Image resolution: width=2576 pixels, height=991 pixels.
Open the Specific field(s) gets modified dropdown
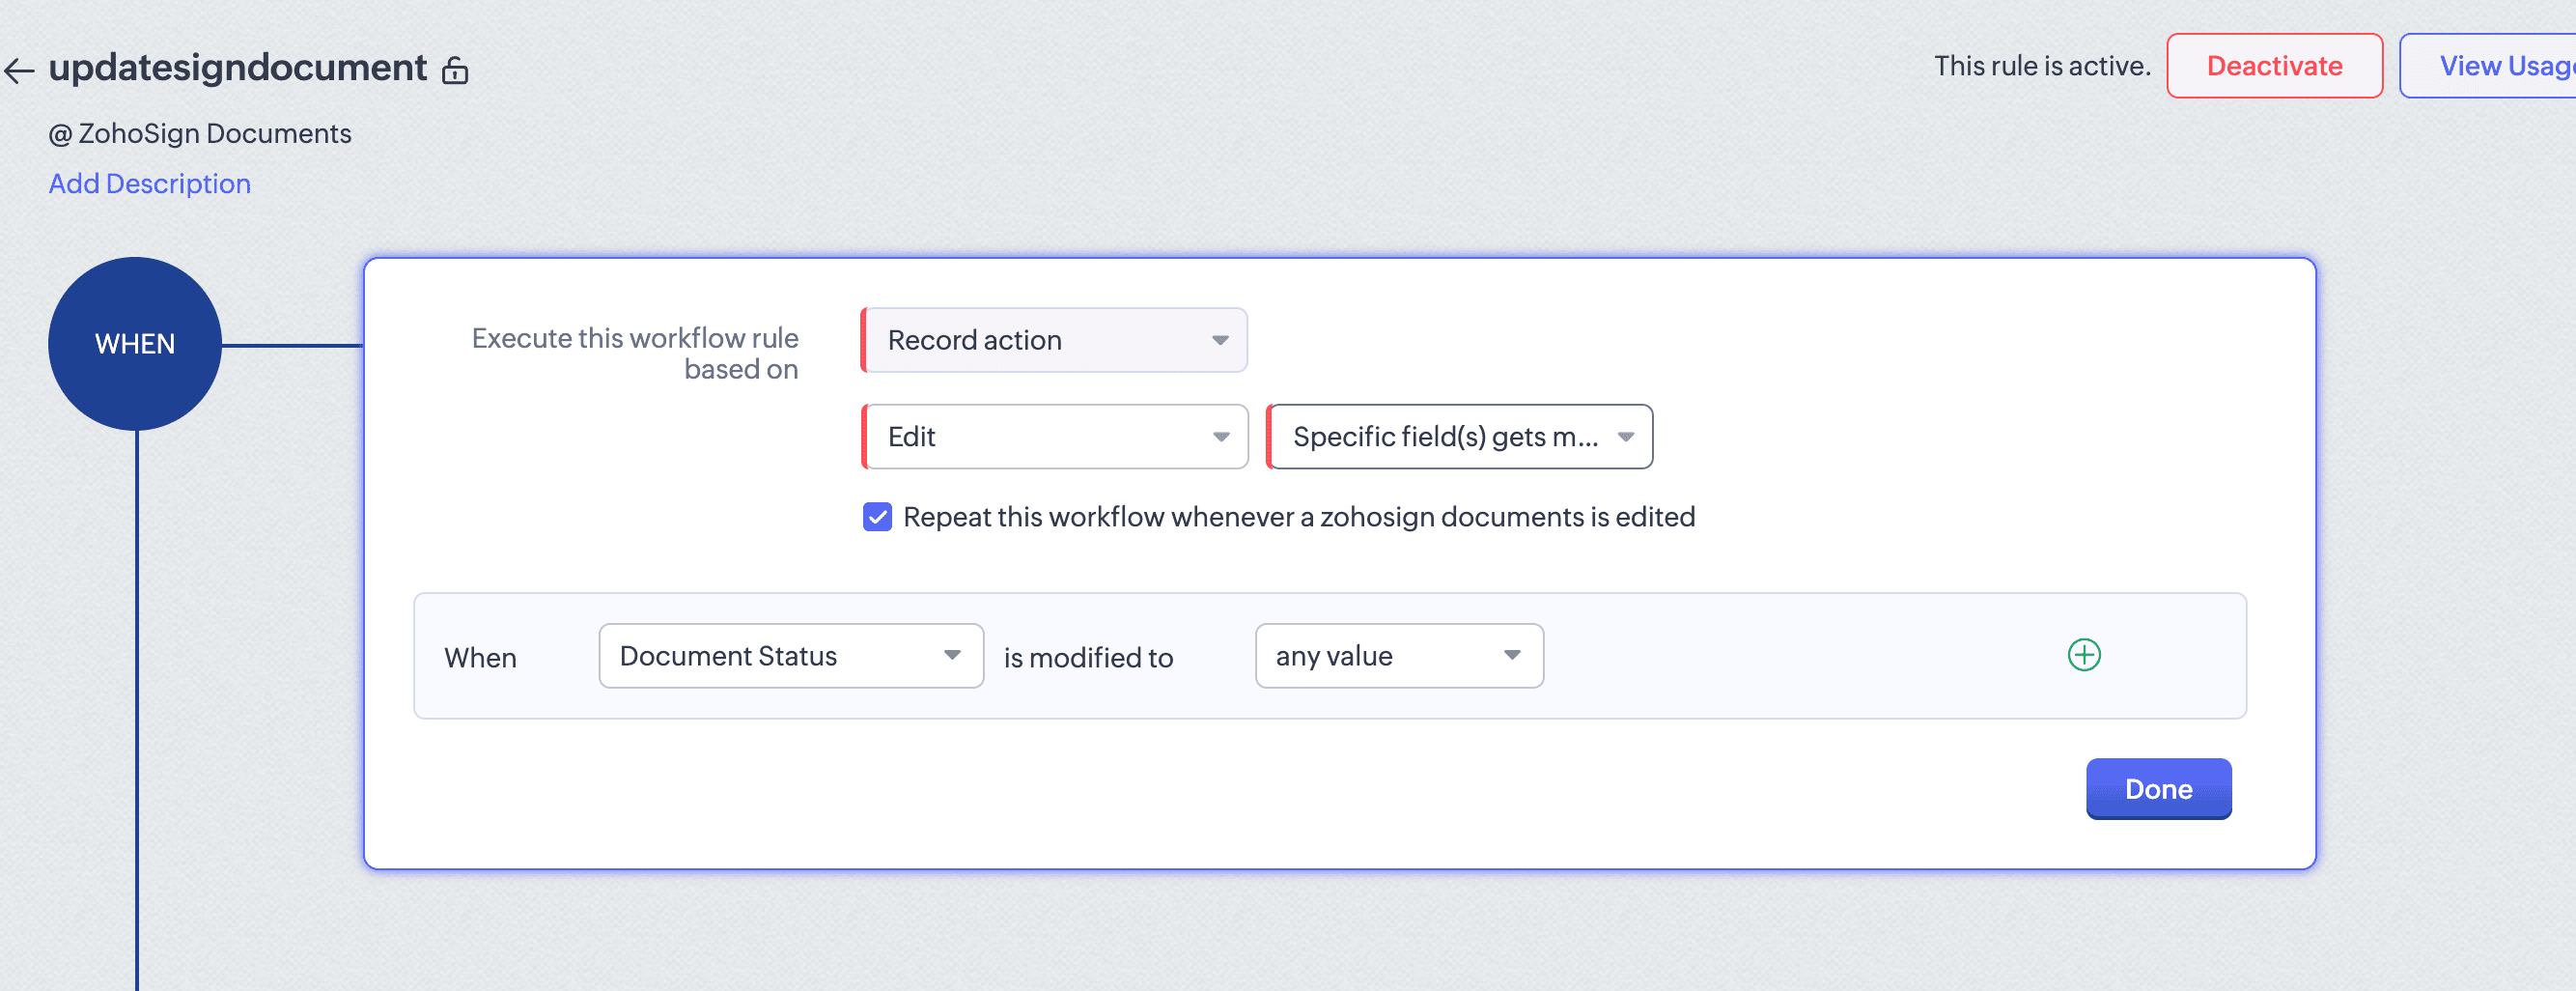1460,437
